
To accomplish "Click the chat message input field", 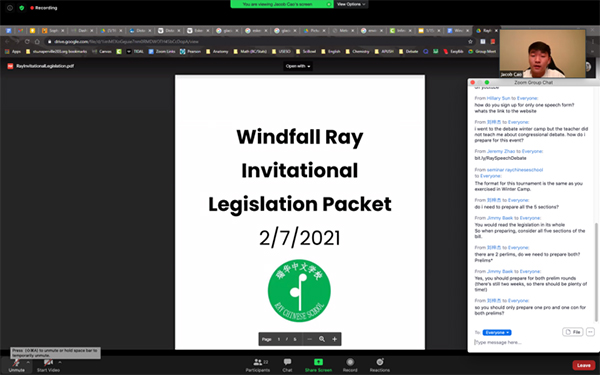I will (x=532, y=342).
